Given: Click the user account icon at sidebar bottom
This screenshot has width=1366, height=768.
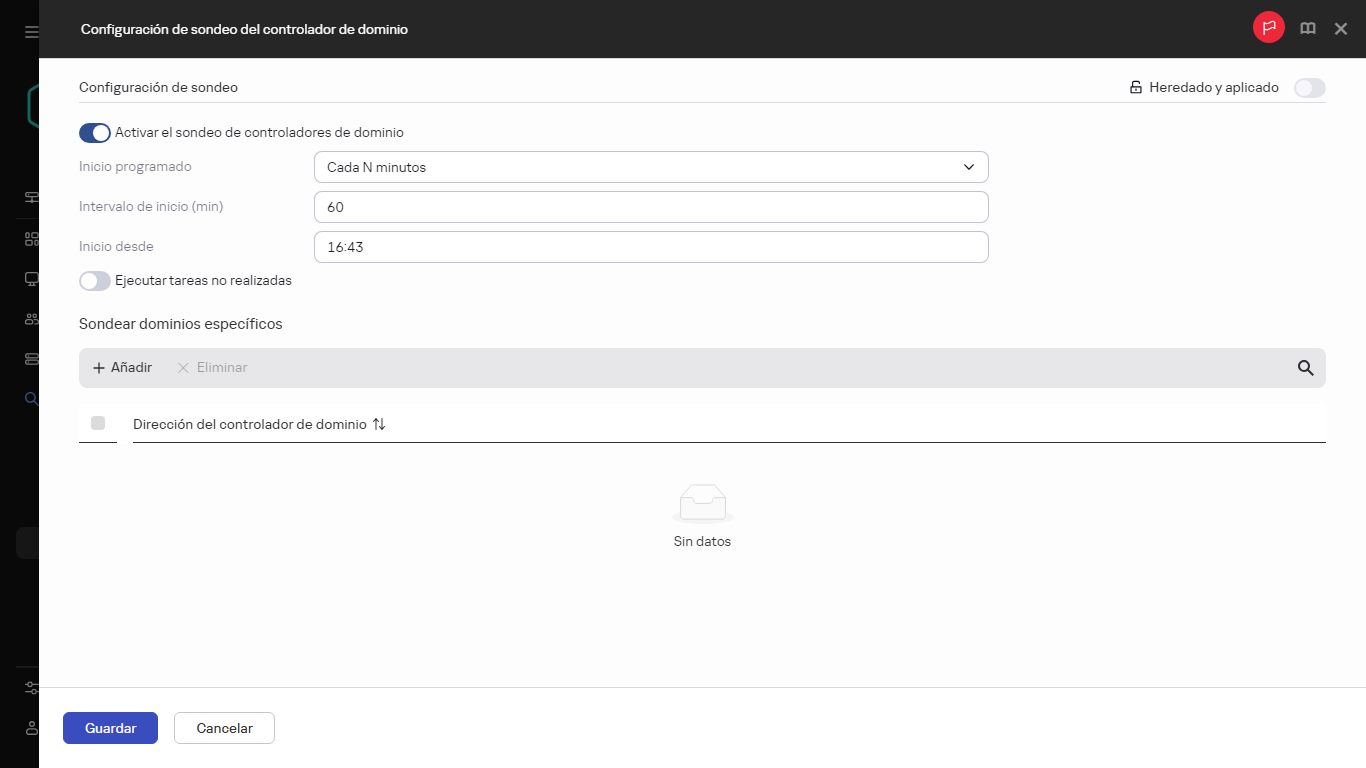Looking at the screenshot, I should tap(30, 728).
